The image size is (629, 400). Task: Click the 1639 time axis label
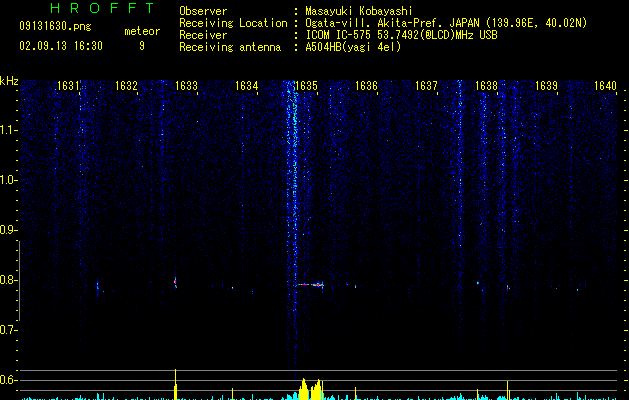[546, 86]
